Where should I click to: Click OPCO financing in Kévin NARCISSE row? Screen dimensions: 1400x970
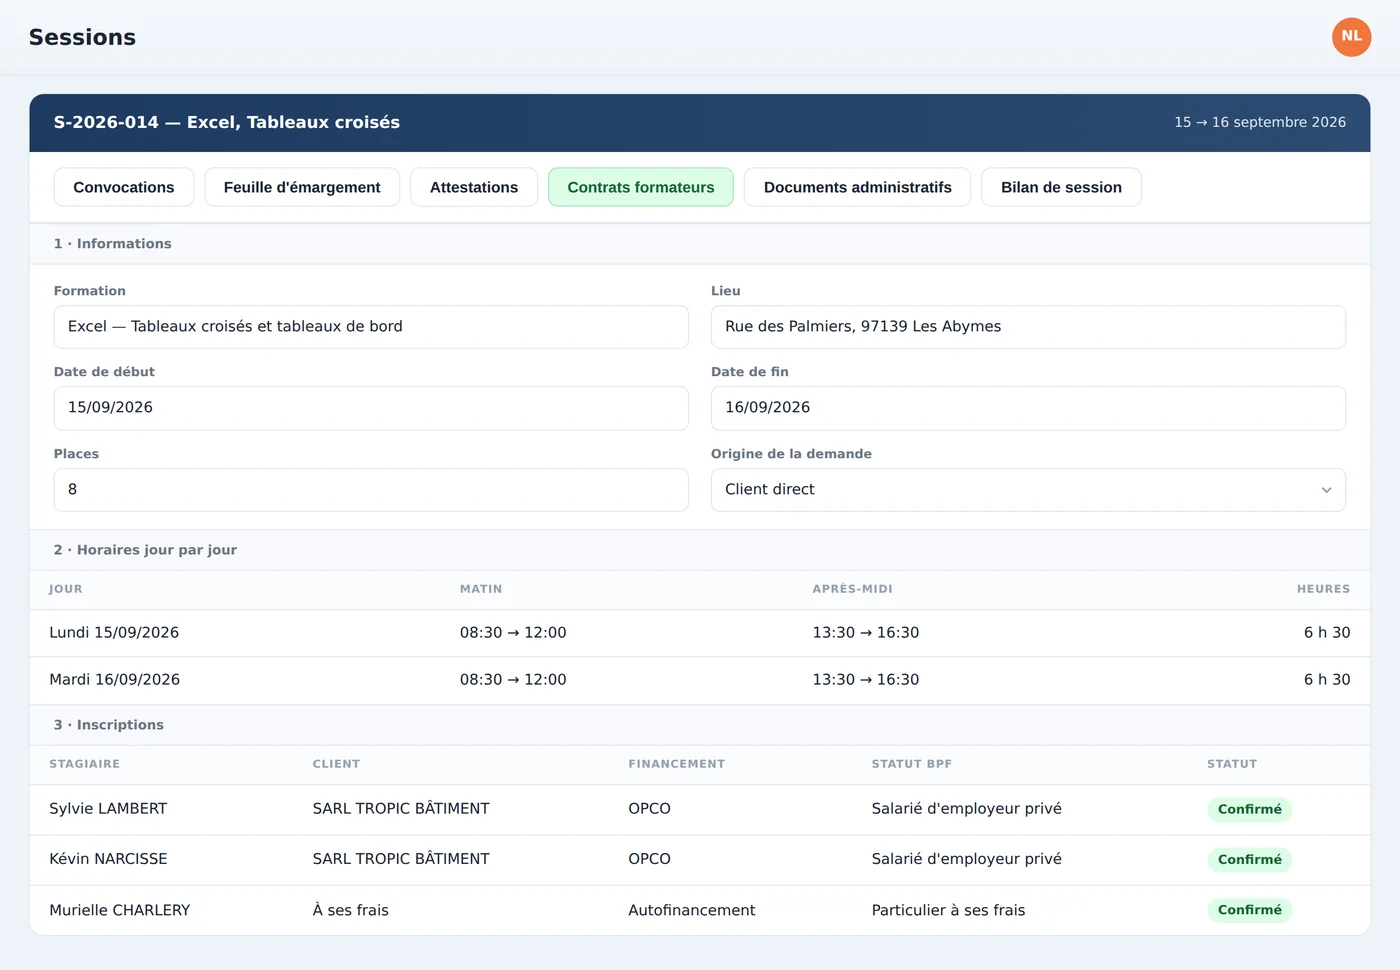pos(649,859)
